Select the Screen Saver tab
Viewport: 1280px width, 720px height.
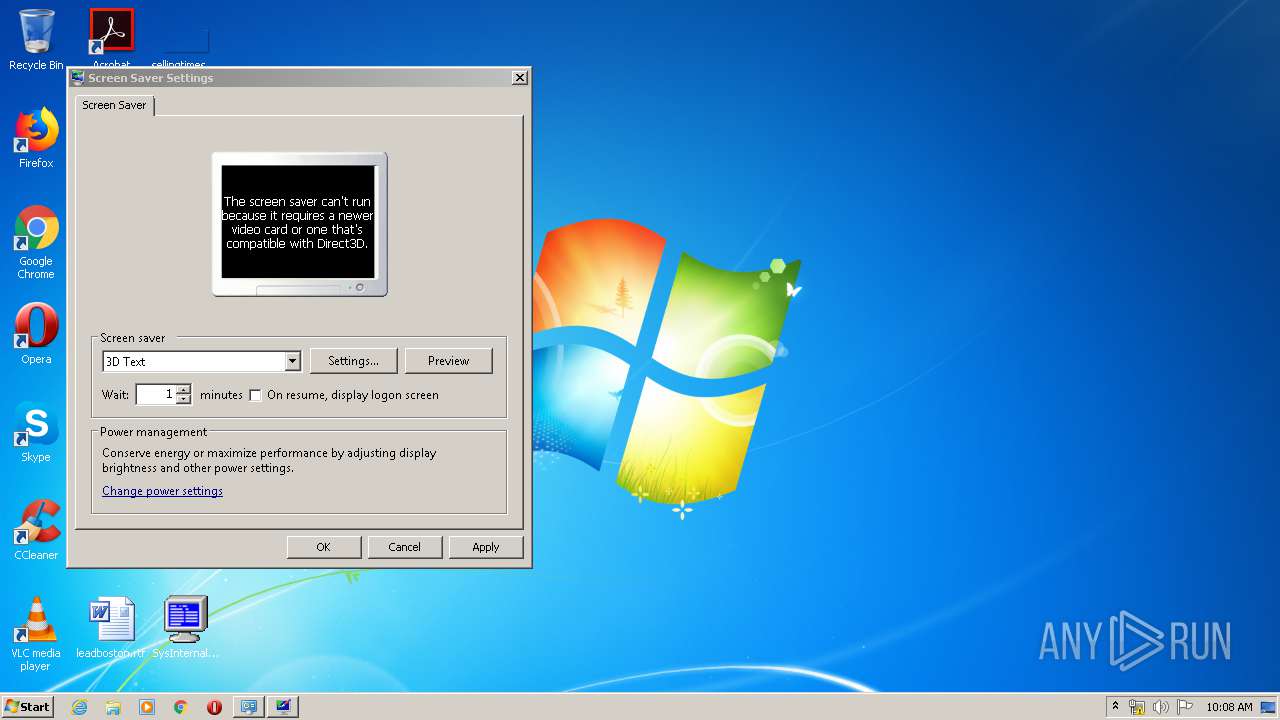click(x=114, y=105)
